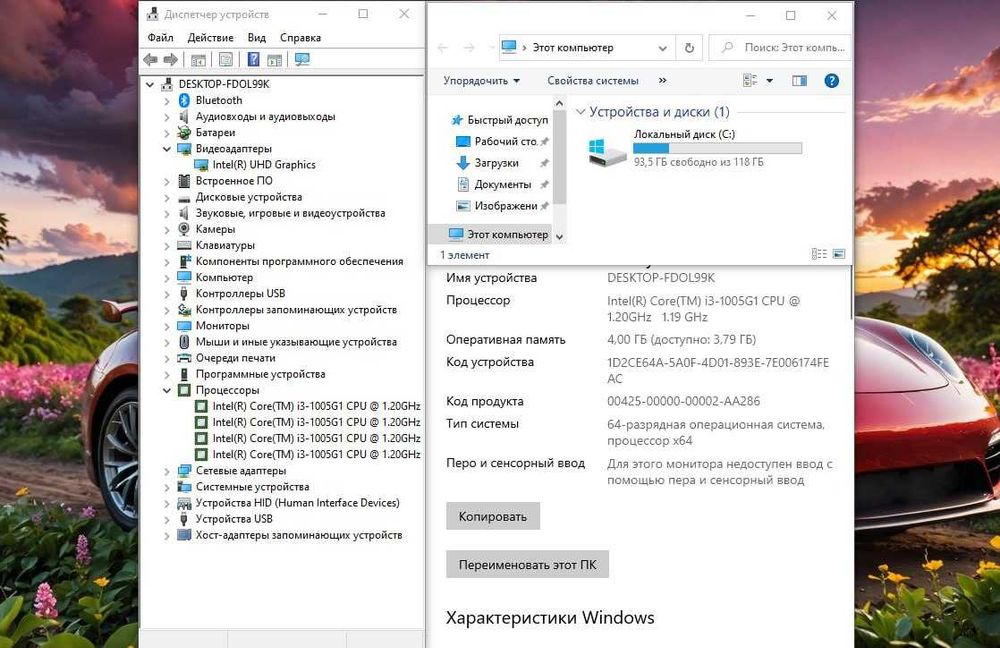1000x648 pixels.
Task: Select Хост-адаптеры запоминающих устройств item
Action: click(298, 535)
